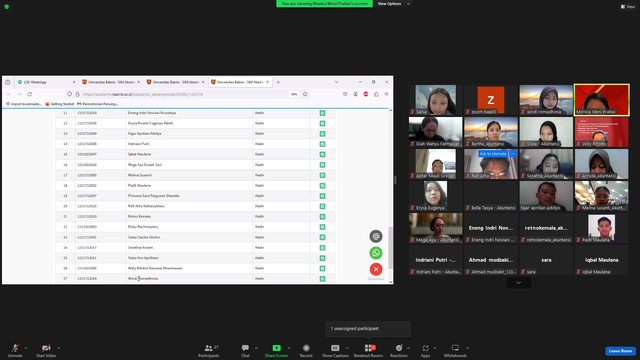Click the 90% zoom level indicator
The height and width of the screenshot is (360, 640).
point(294,94)
